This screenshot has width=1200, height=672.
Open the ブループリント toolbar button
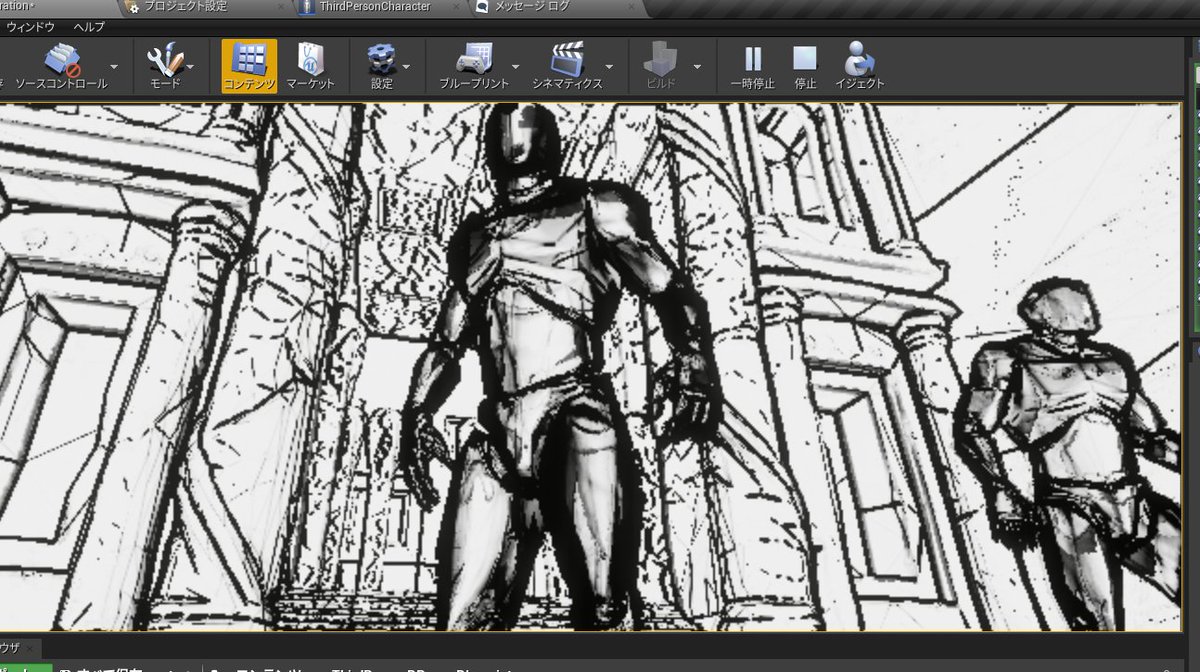(474, 66)
